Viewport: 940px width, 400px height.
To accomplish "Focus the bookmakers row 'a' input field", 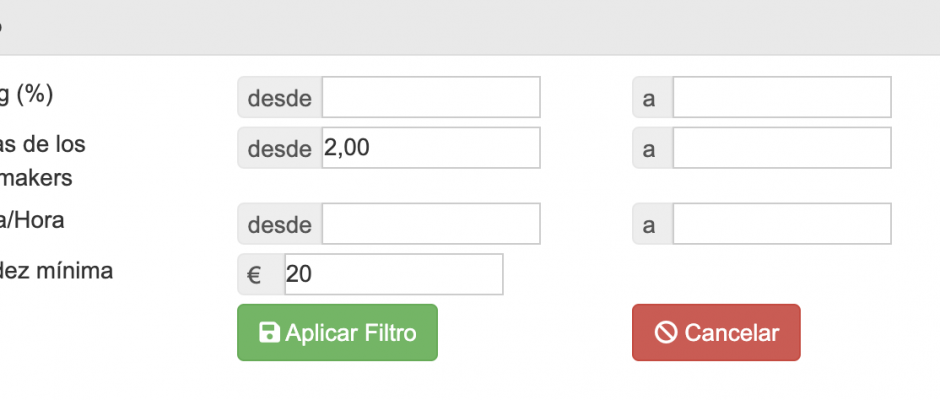I will point(782,148).
